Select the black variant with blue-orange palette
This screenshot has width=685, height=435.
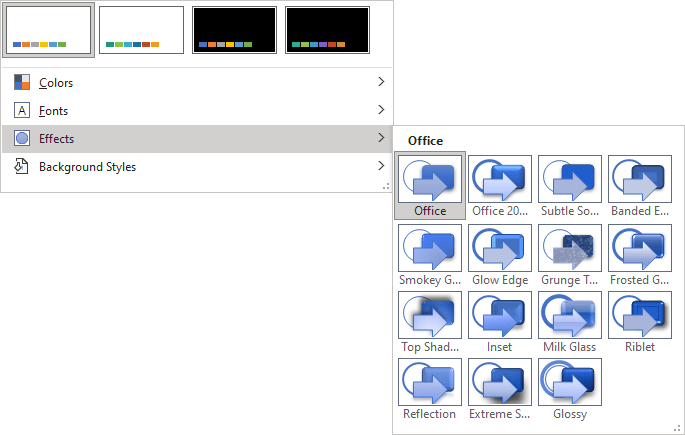pos(235,30)
